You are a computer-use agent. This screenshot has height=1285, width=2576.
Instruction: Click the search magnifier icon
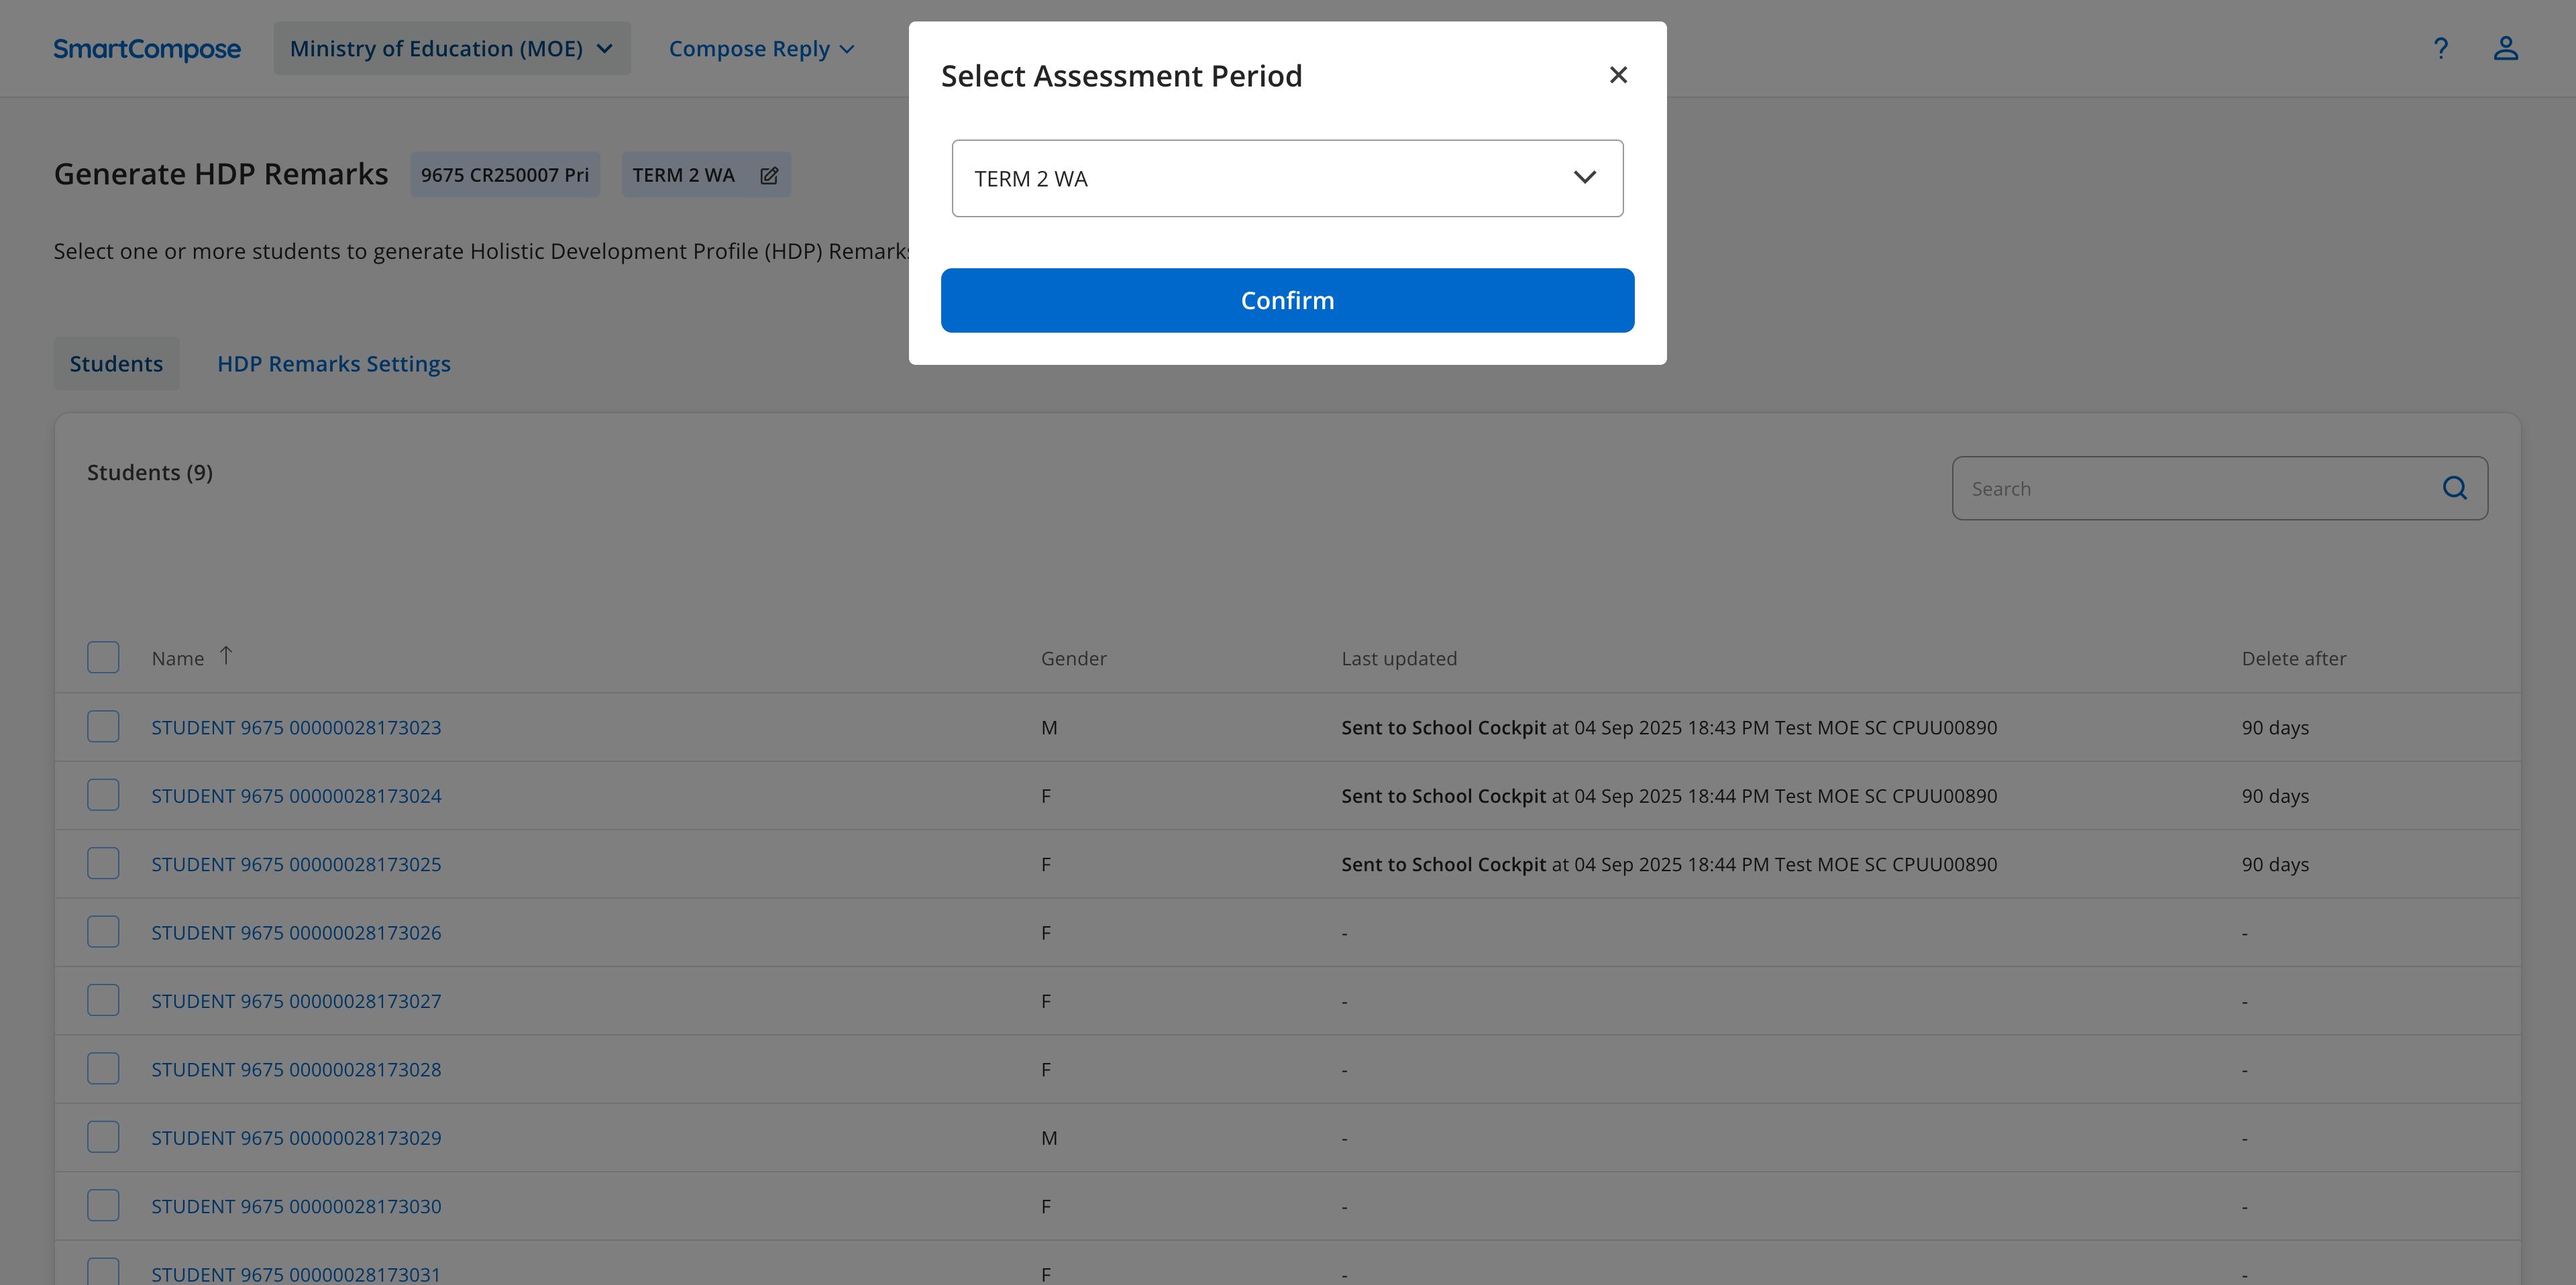[x=2454, y=488]
